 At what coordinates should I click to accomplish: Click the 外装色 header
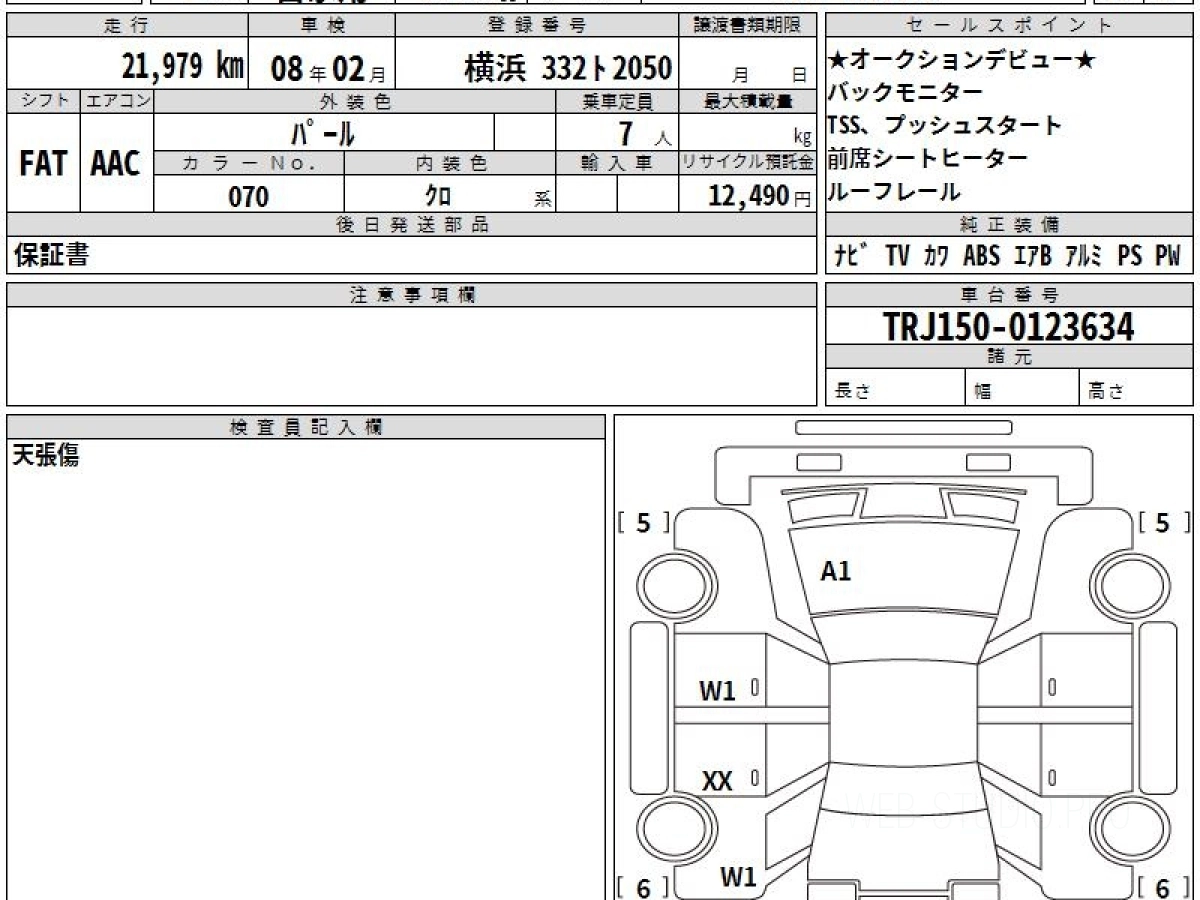[355, 101]
